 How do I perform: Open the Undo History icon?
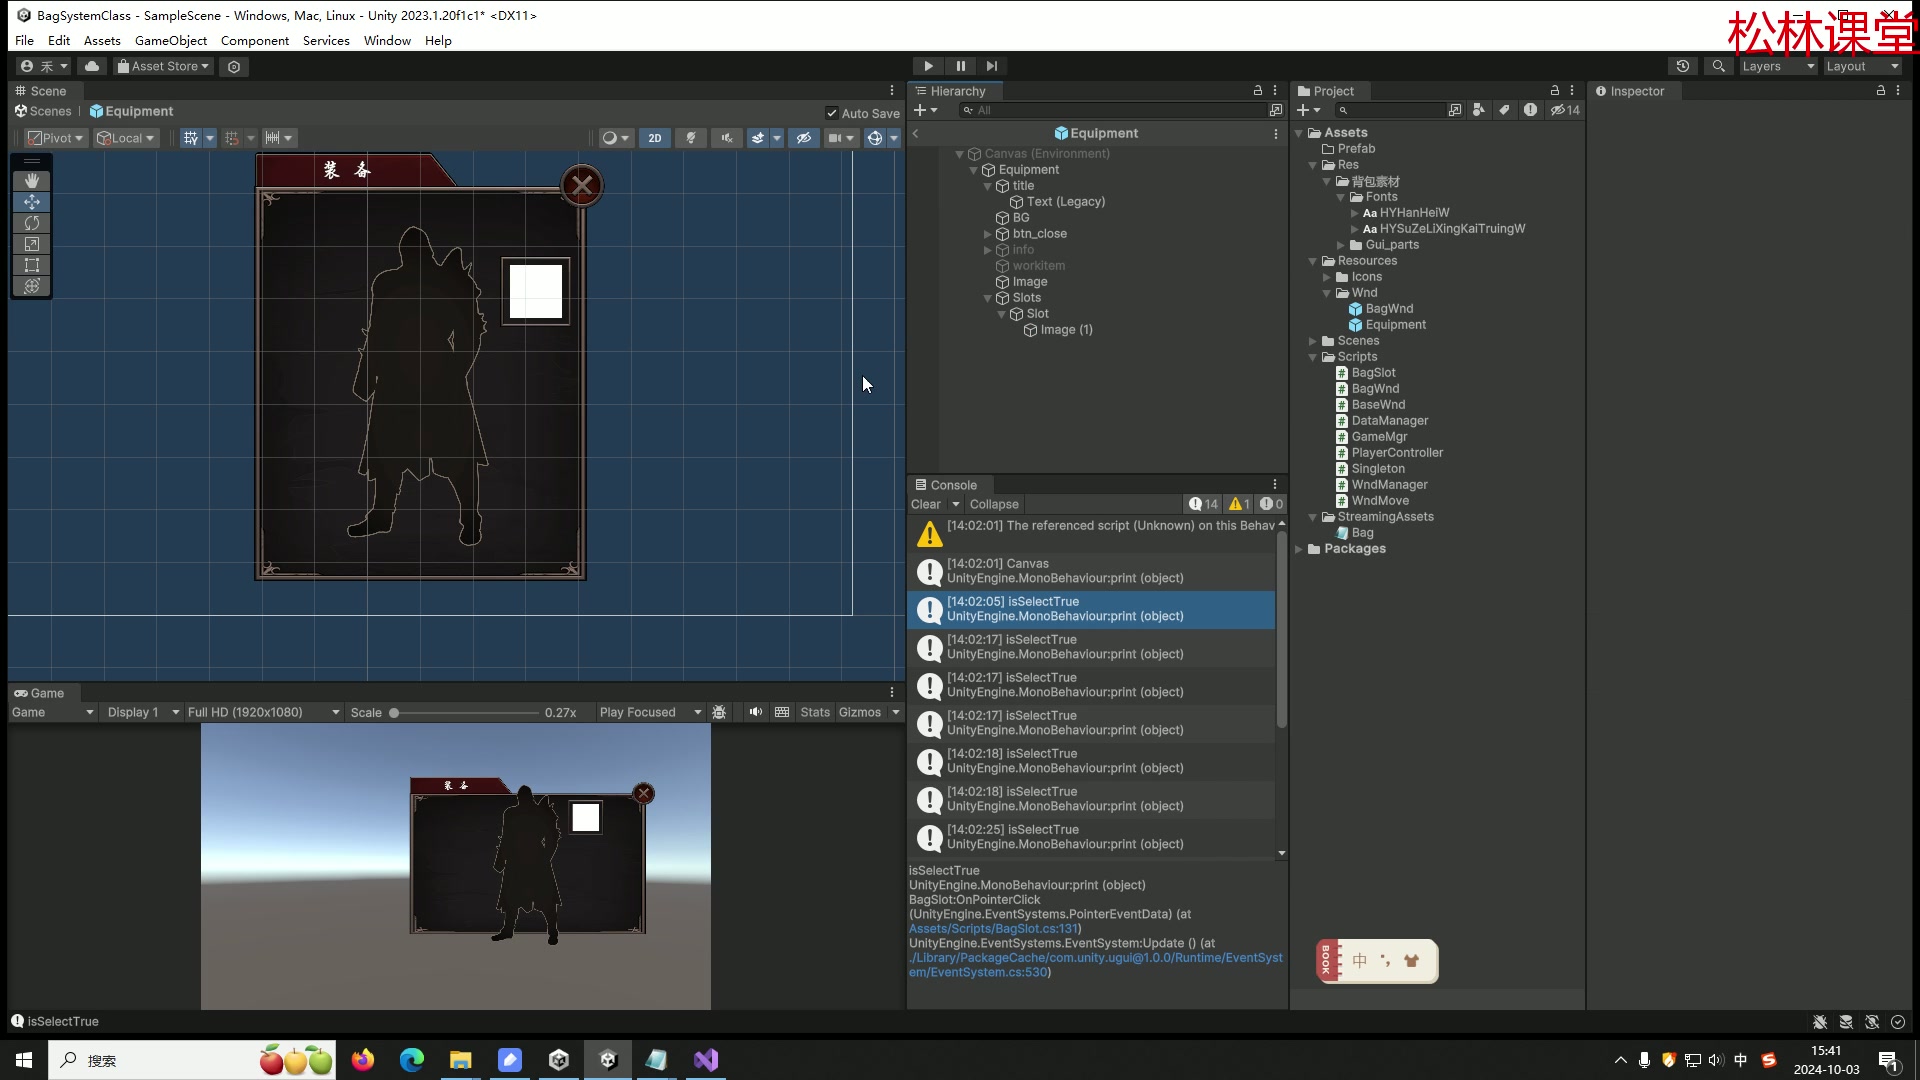point(1683,66)
